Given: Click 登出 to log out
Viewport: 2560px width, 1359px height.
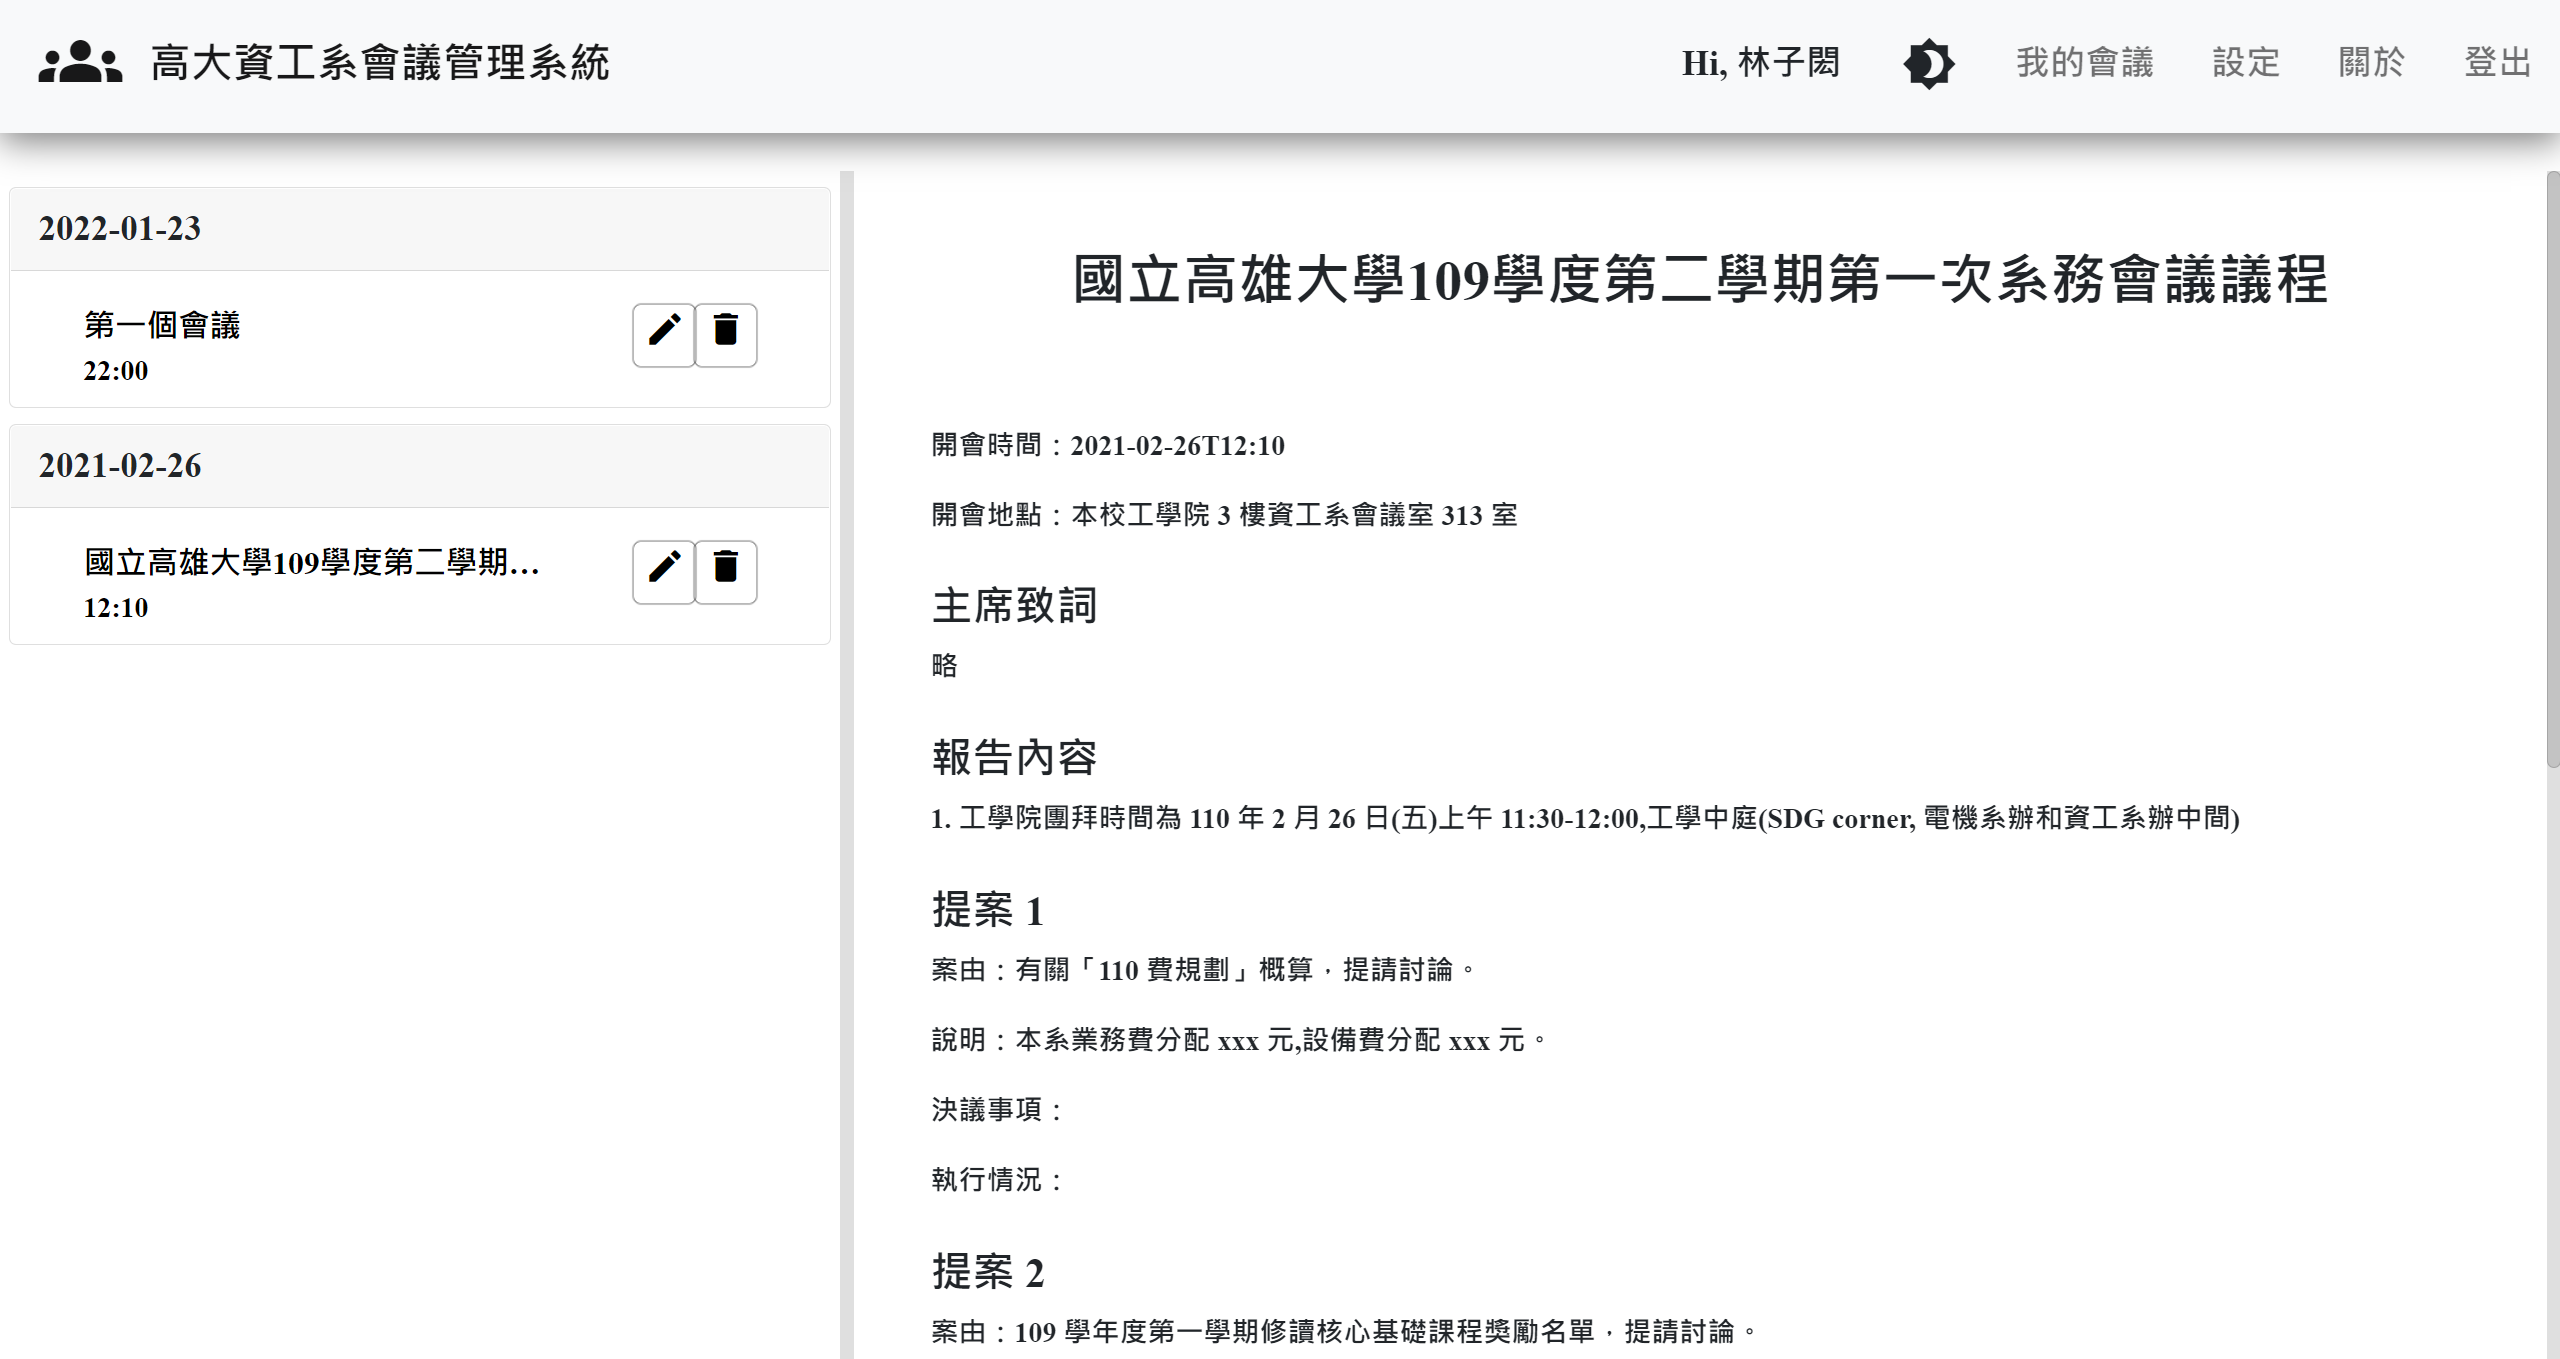Looking at the screenshot, I should [x=2497, y=63].
